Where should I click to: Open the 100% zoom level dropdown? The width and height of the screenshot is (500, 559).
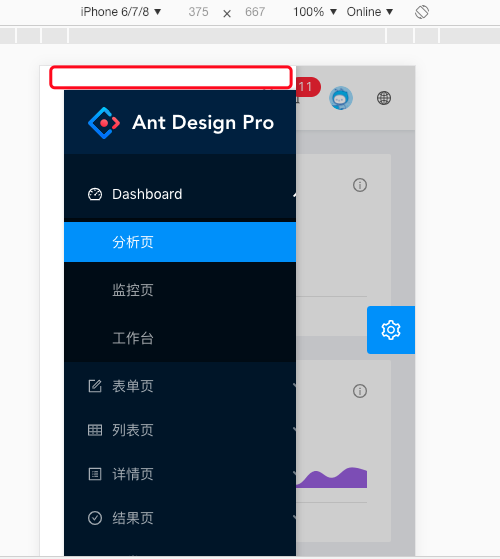click(x=315, y=12)
